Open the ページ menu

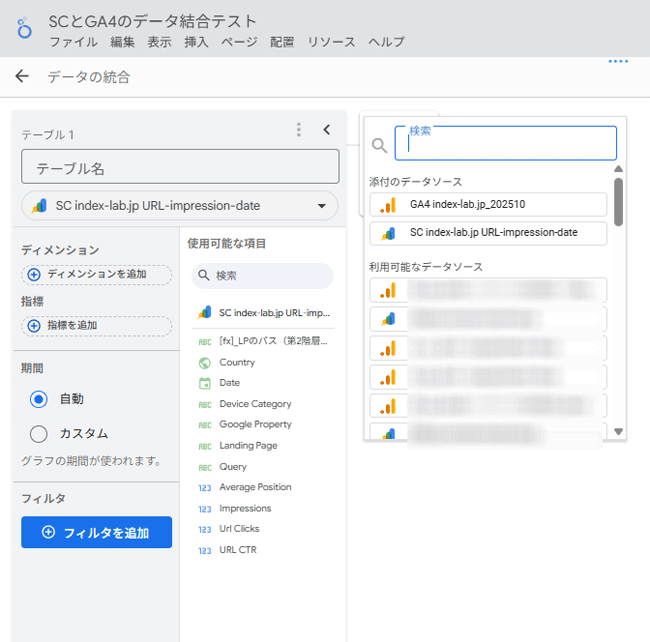239,42
